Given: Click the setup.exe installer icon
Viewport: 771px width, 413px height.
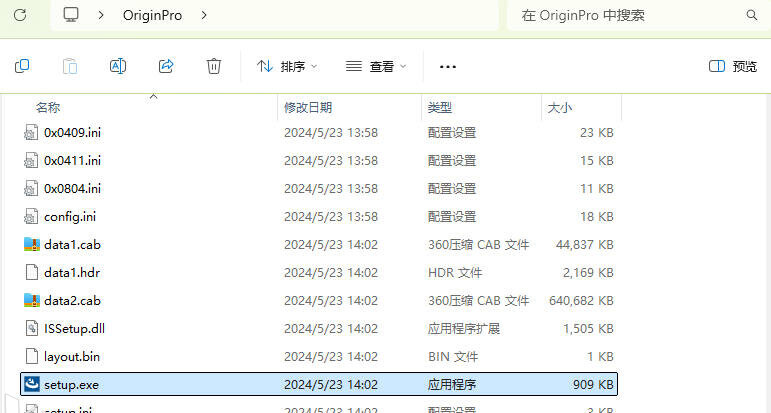Looking at the screenshot, I should pyautogui.click(x=31, y=384).
